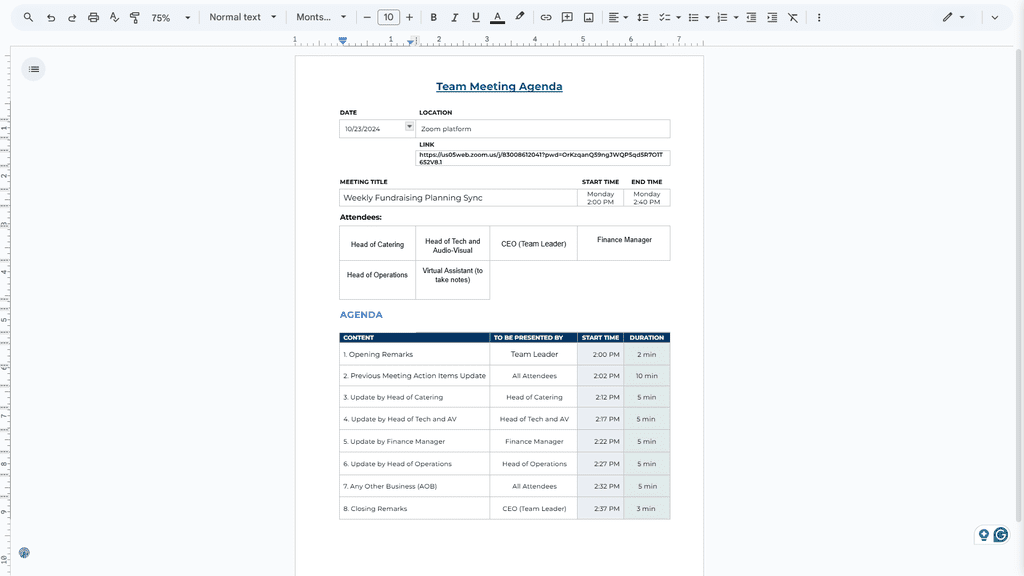Insert a checklist

665,18
